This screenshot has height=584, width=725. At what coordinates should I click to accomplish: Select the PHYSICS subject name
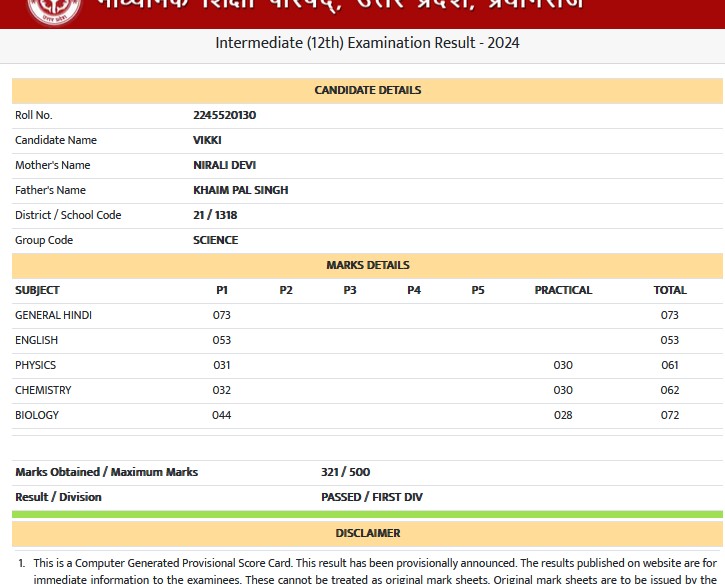click(35, 365)
